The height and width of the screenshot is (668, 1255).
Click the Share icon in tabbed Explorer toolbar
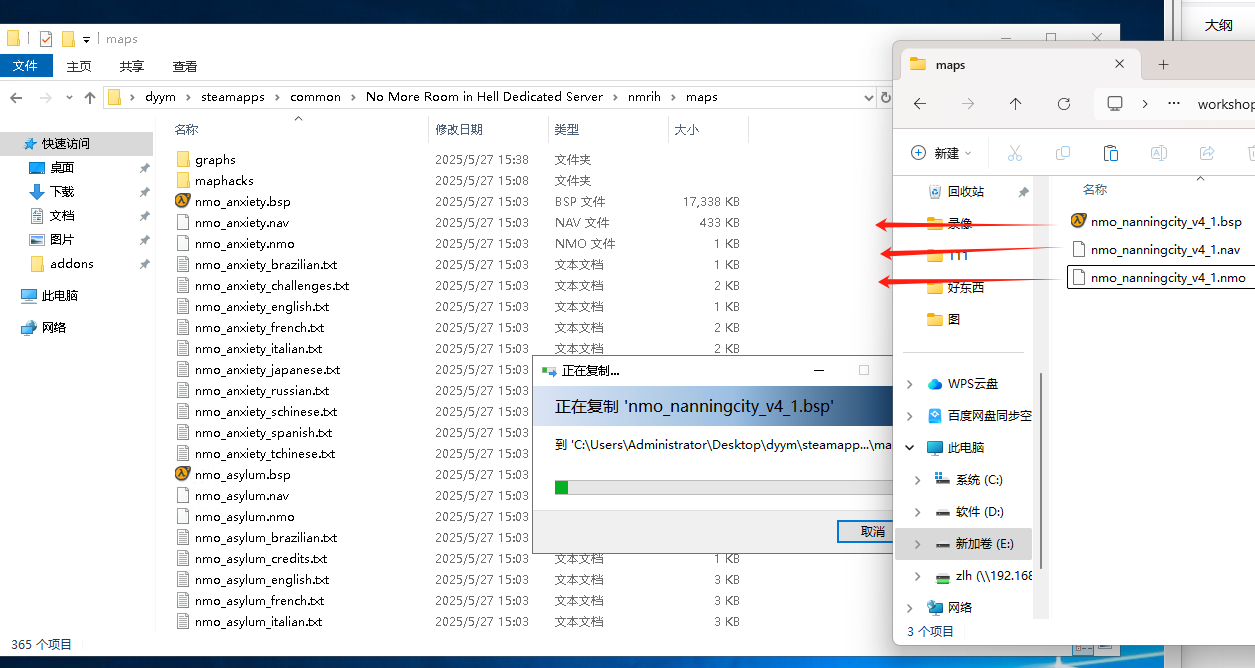pos(1207,153)
